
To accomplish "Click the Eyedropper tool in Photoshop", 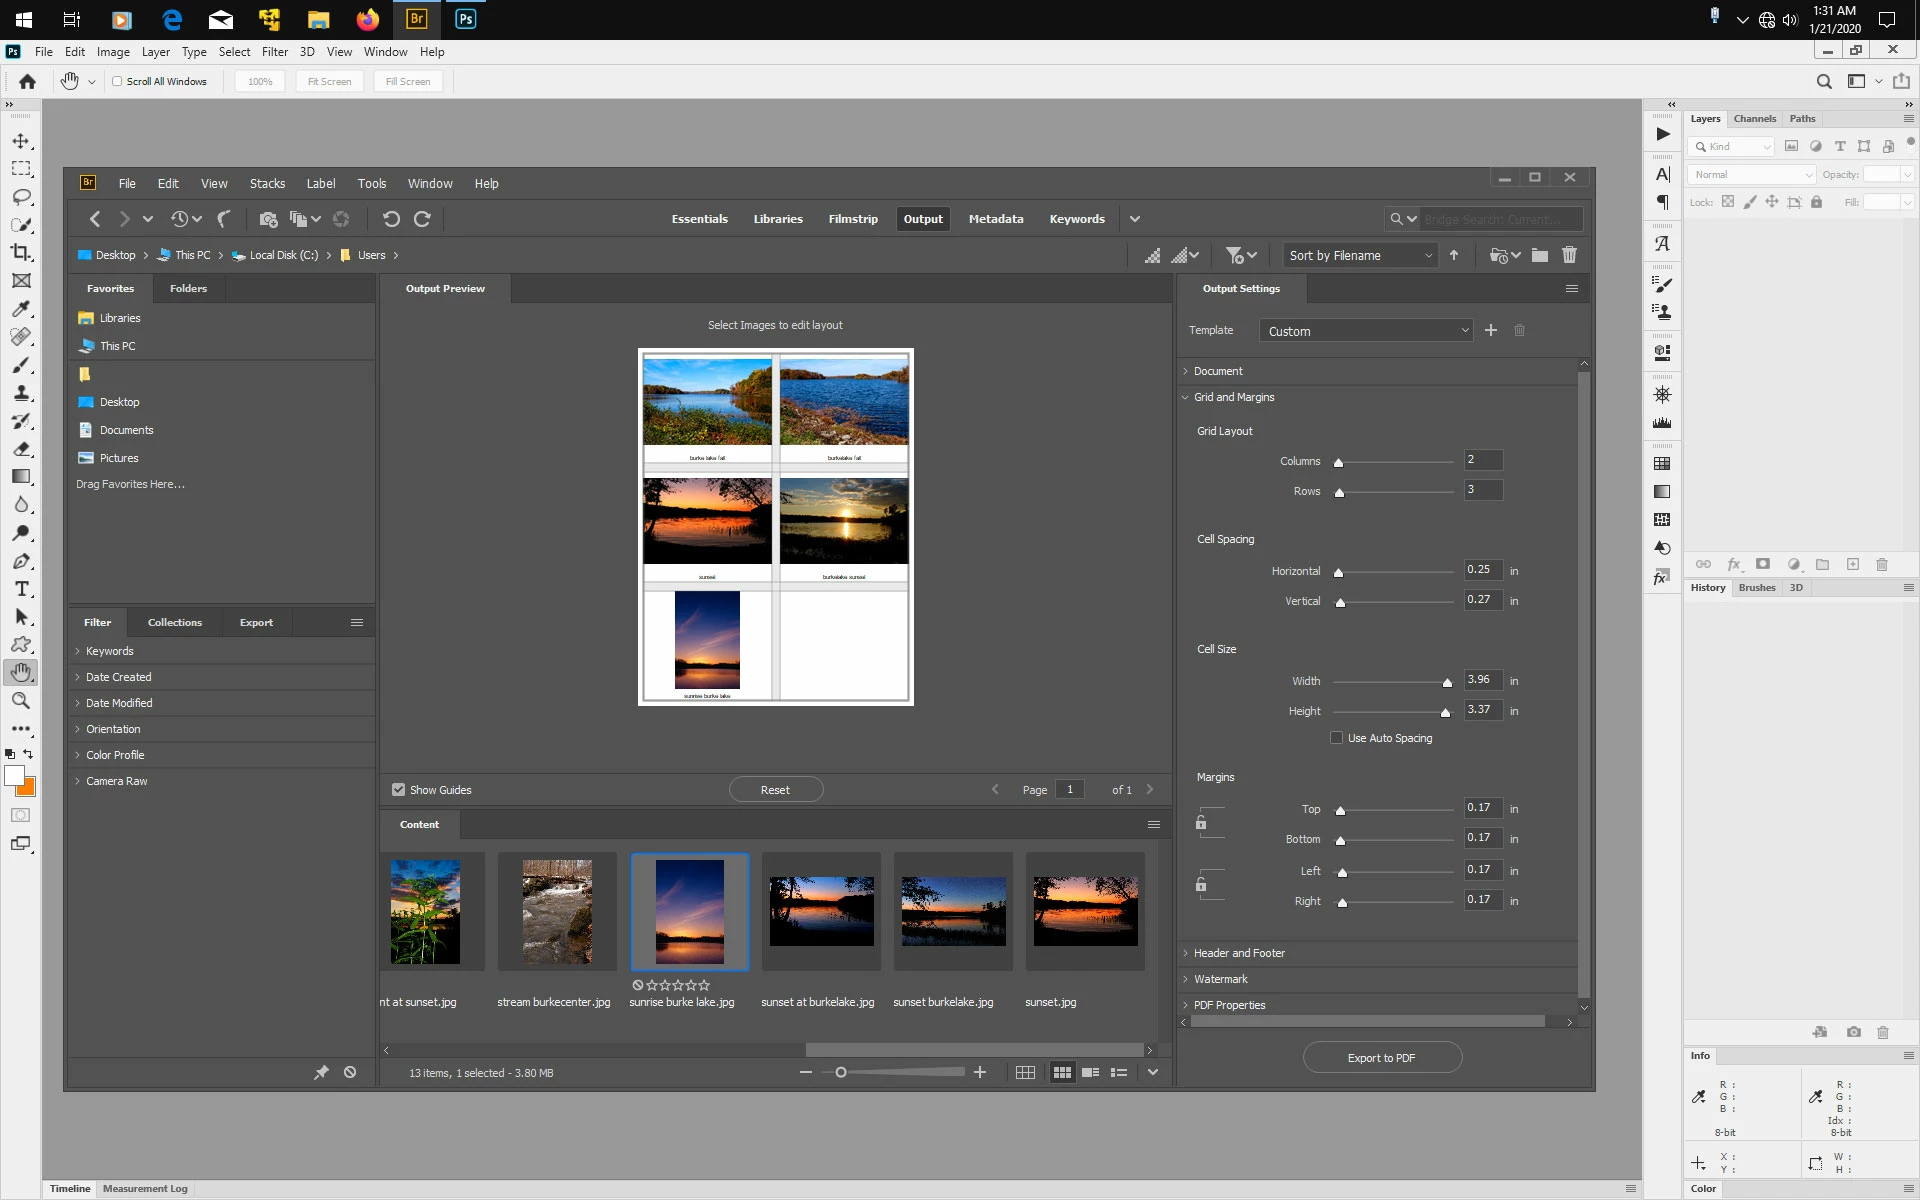I will click(x=21, y=309).
